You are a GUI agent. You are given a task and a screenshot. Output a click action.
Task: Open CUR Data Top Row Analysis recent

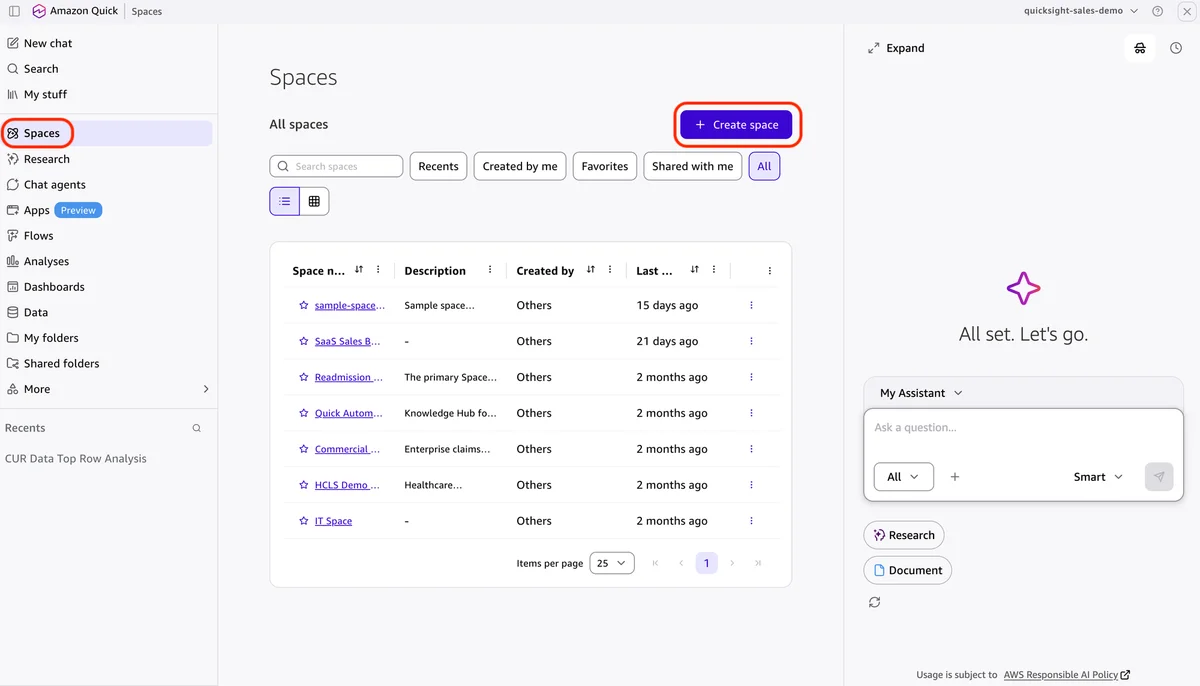pyautogui.click(x=76, y=459)
